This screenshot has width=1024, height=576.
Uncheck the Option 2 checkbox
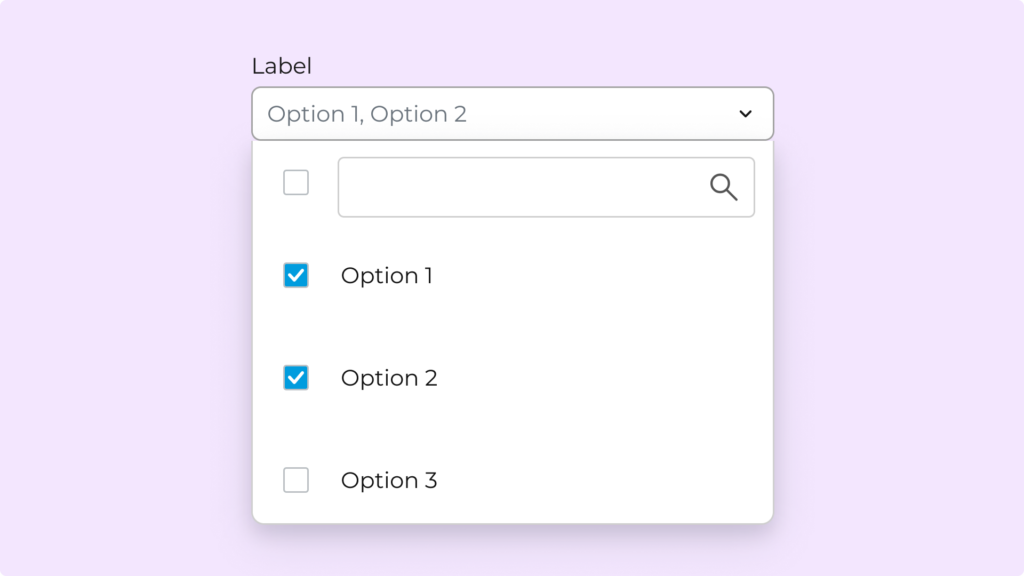[296, 378]
